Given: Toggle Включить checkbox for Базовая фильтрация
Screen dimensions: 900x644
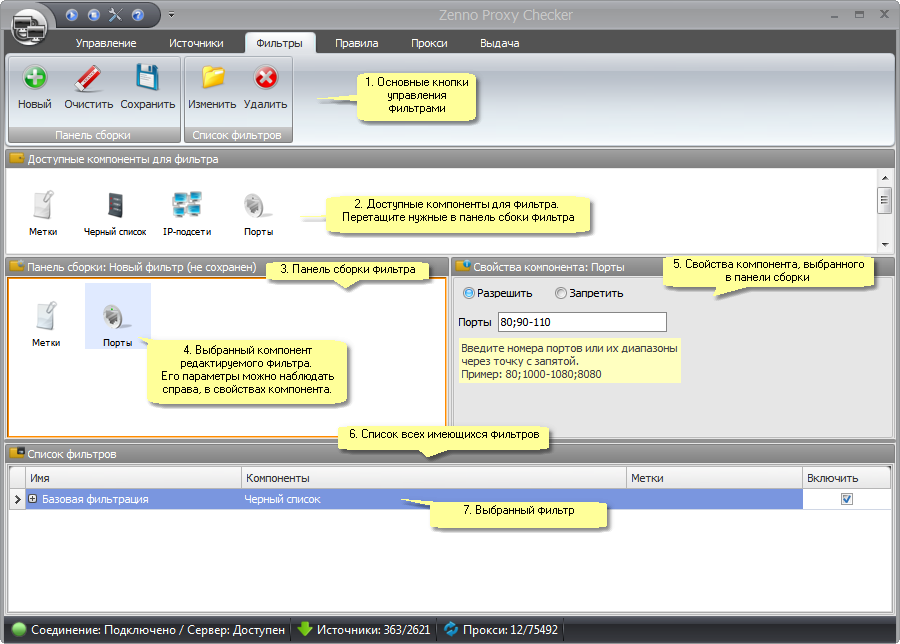Looking at the screenshot, I should tap(847, 499).
